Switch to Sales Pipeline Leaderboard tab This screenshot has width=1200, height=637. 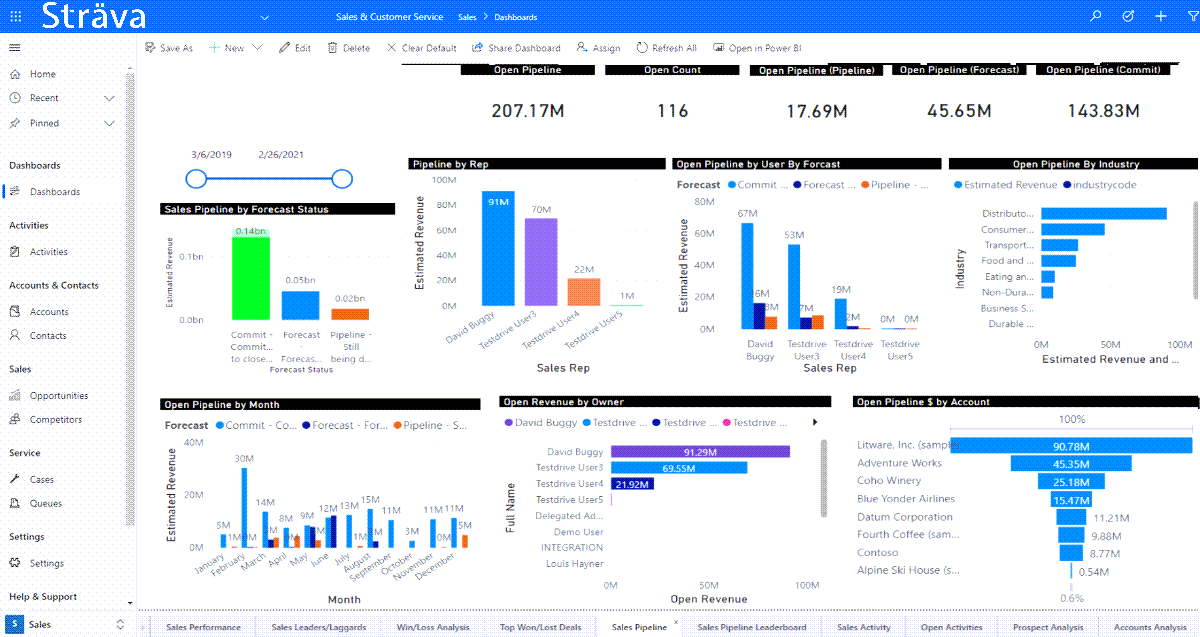tap(751, 627)
